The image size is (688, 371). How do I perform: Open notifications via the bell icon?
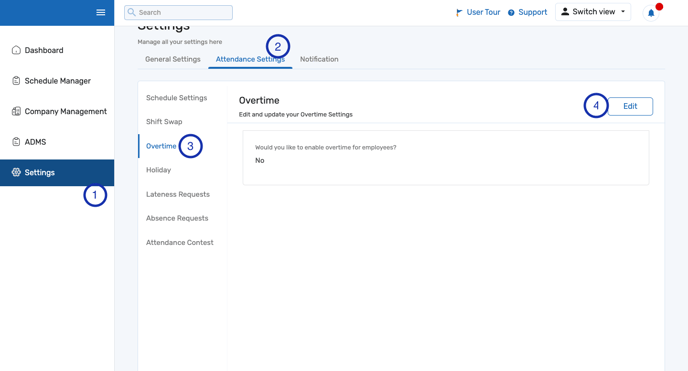click(x=651, y=13)
